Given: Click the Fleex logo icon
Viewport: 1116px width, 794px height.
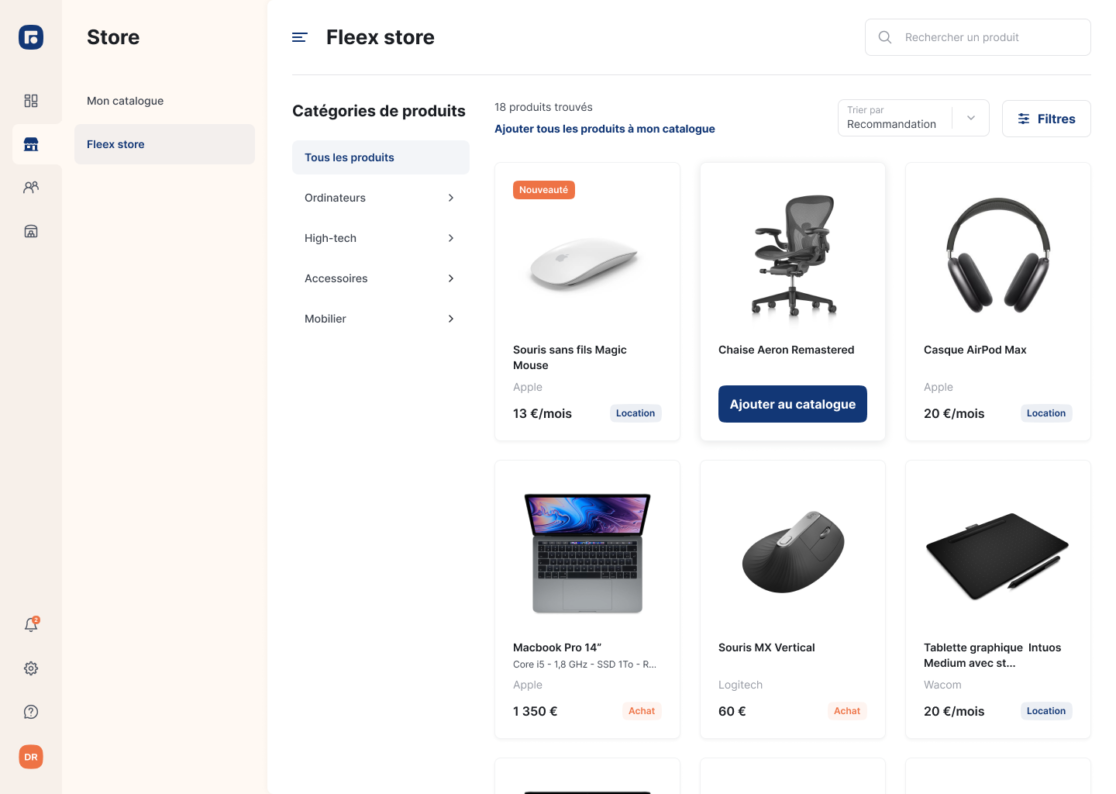Looking at the screenshot, I should pyautogui.click(x=31, y=37).
